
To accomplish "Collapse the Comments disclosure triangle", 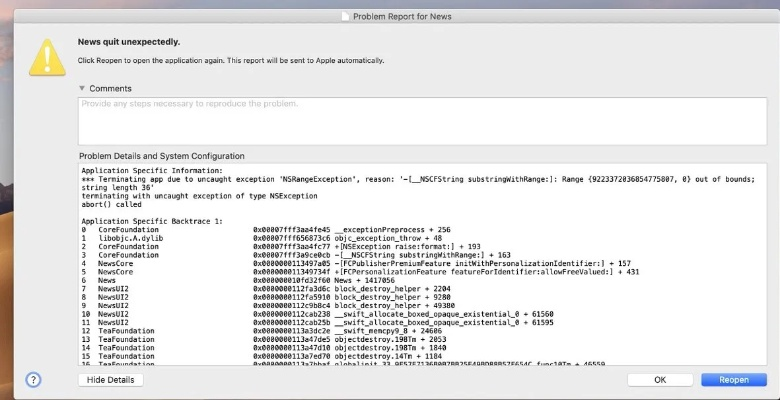I will [x=83, y=89].
